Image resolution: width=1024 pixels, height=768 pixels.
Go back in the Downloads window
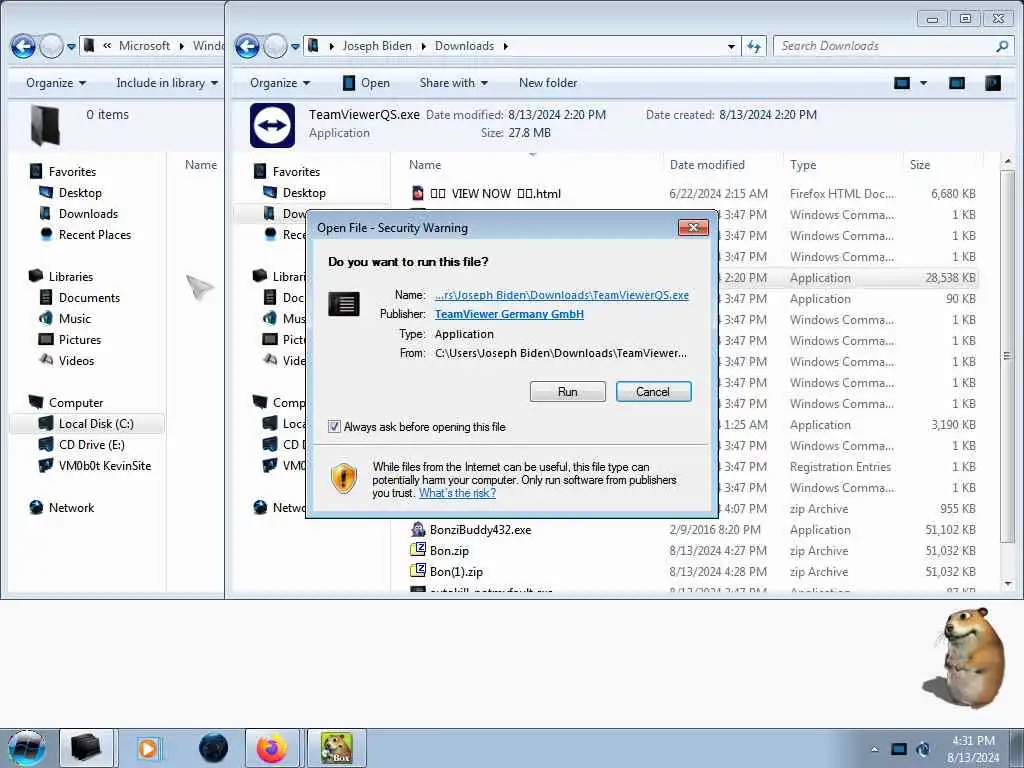248,46
